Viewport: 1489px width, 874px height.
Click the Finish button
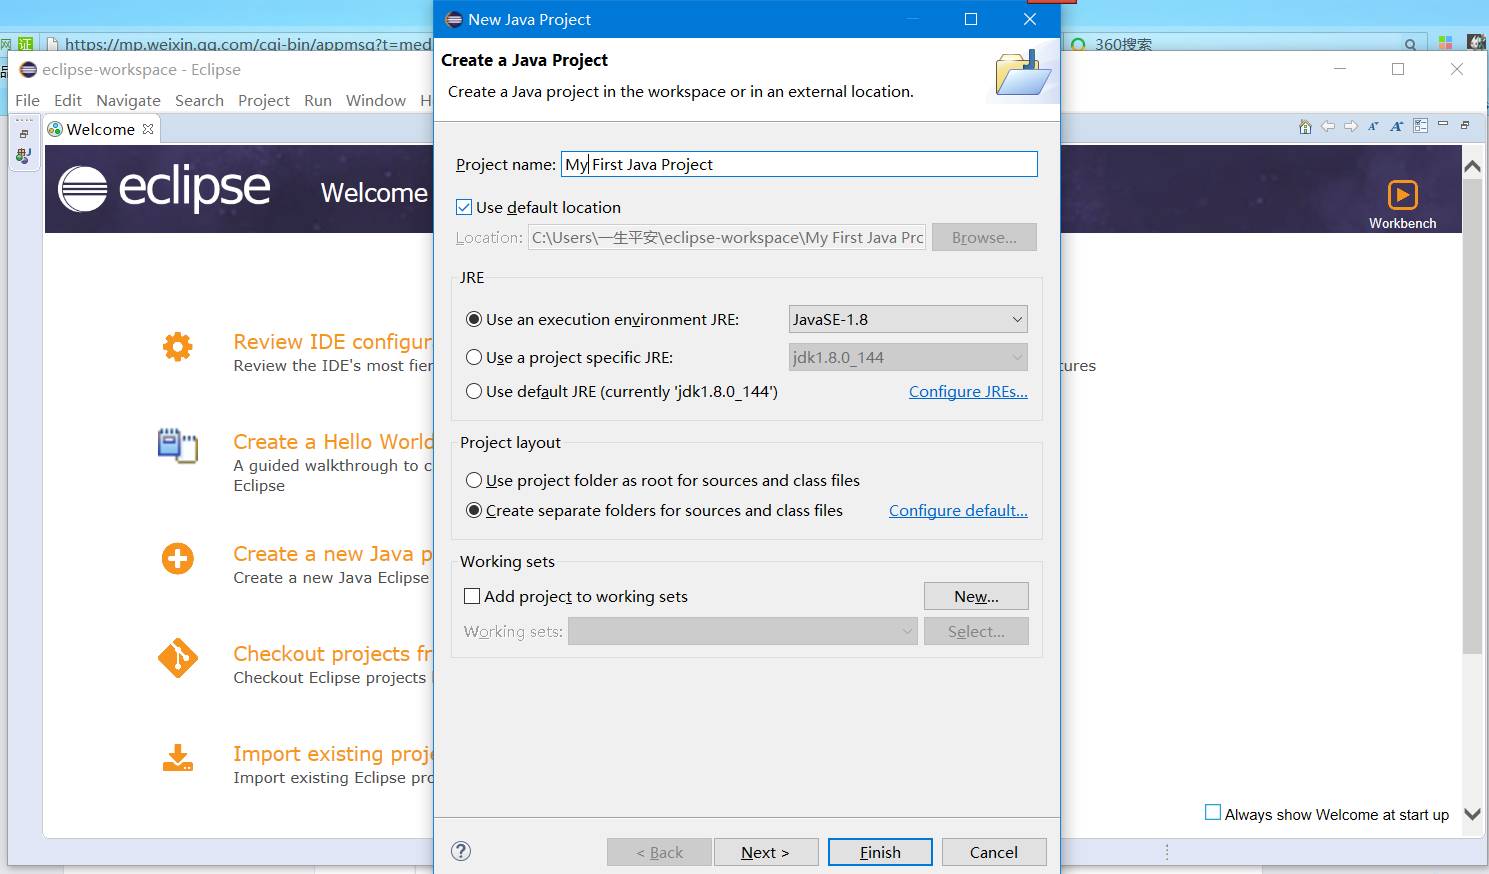point(880,852)
